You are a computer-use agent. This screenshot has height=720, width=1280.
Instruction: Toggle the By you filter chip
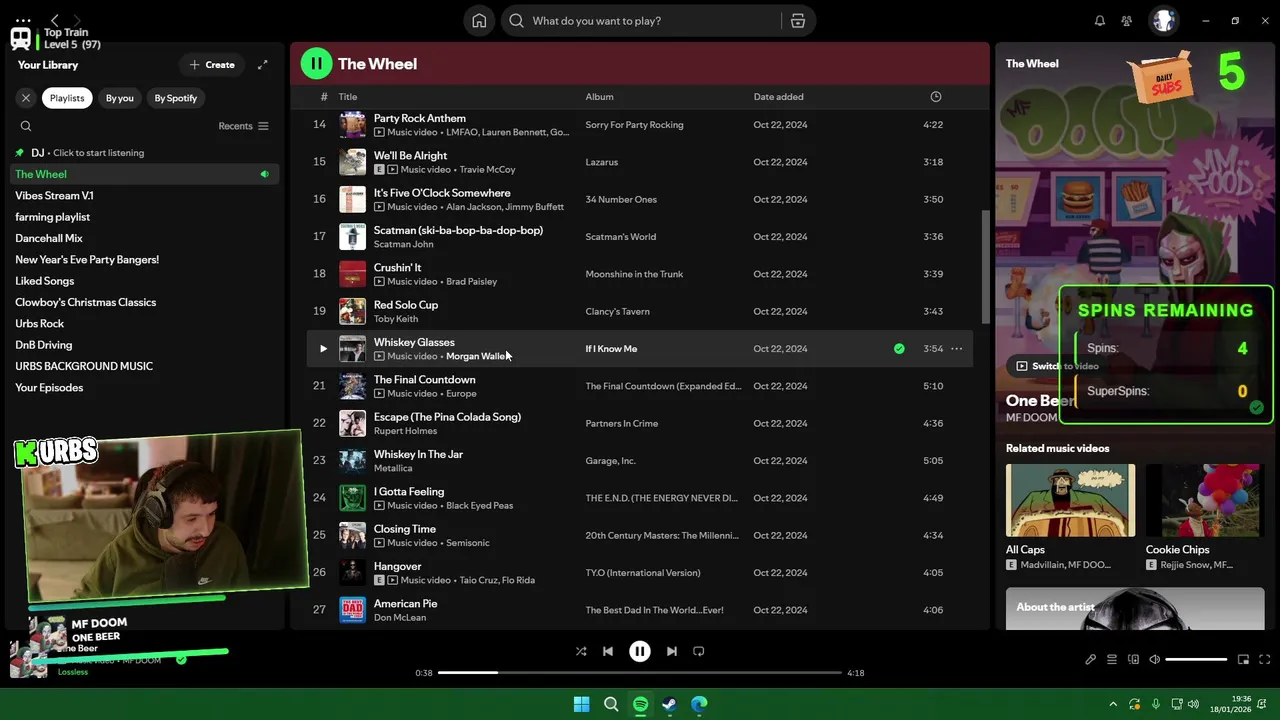(120, 98)
